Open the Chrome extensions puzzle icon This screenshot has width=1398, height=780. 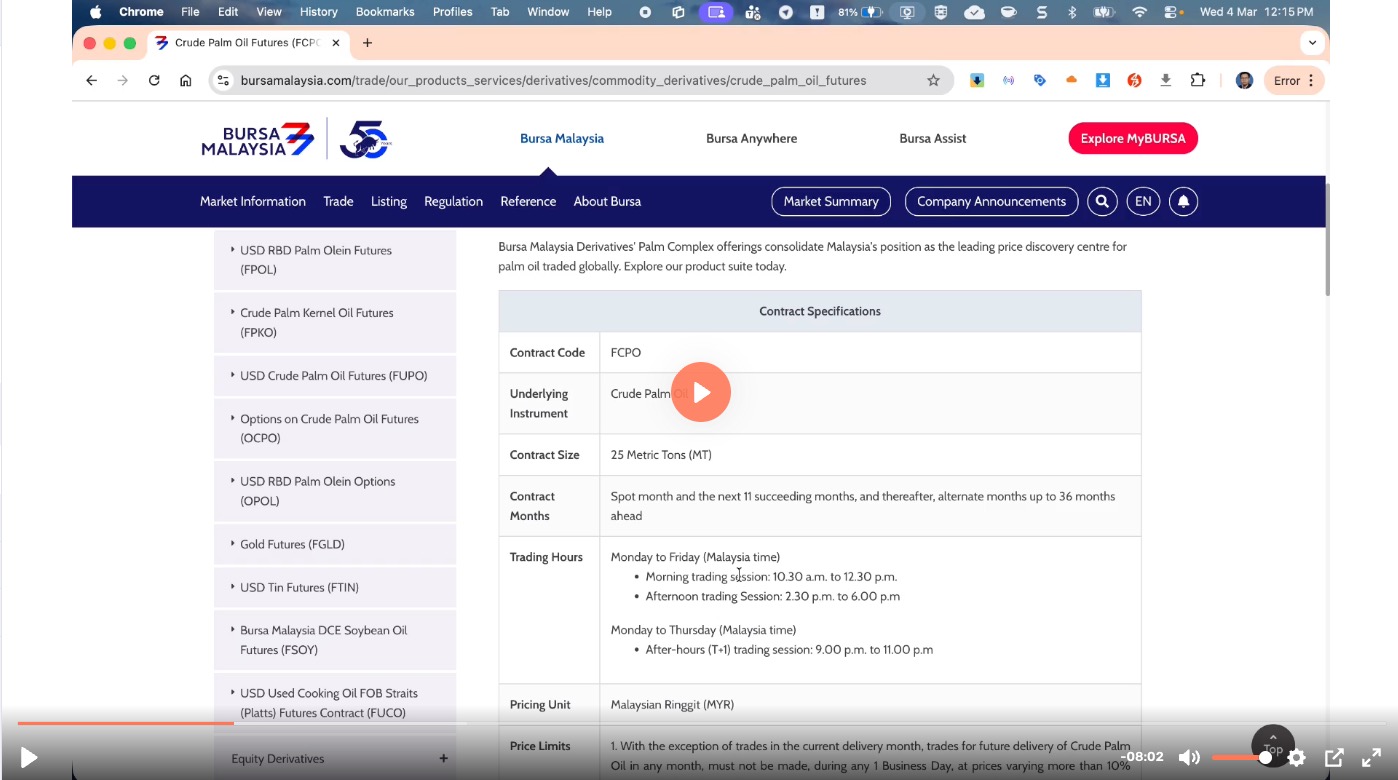pos(1198,81)
